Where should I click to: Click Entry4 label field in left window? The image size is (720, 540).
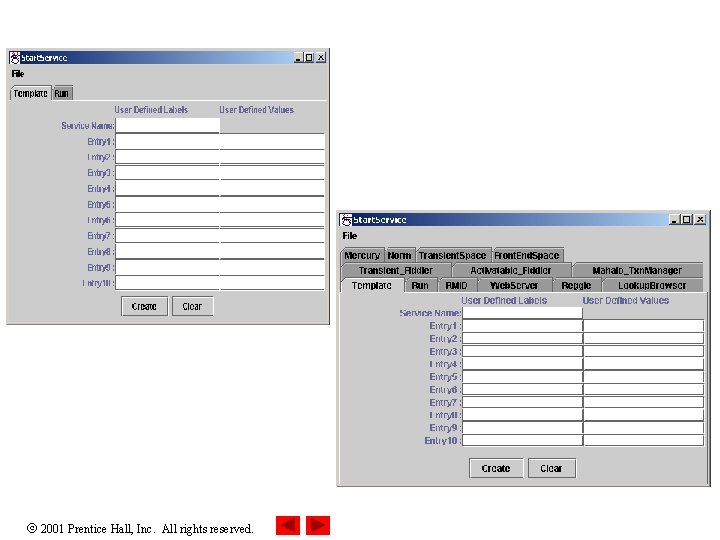tap(168, 188)
